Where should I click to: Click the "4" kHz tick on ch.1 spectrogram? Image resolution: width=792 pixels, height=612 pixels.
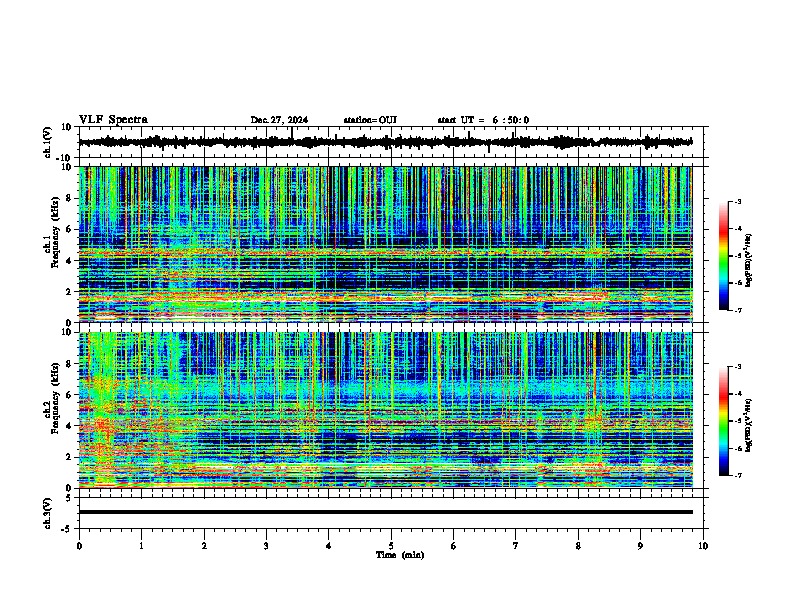(x=69, y=261)
